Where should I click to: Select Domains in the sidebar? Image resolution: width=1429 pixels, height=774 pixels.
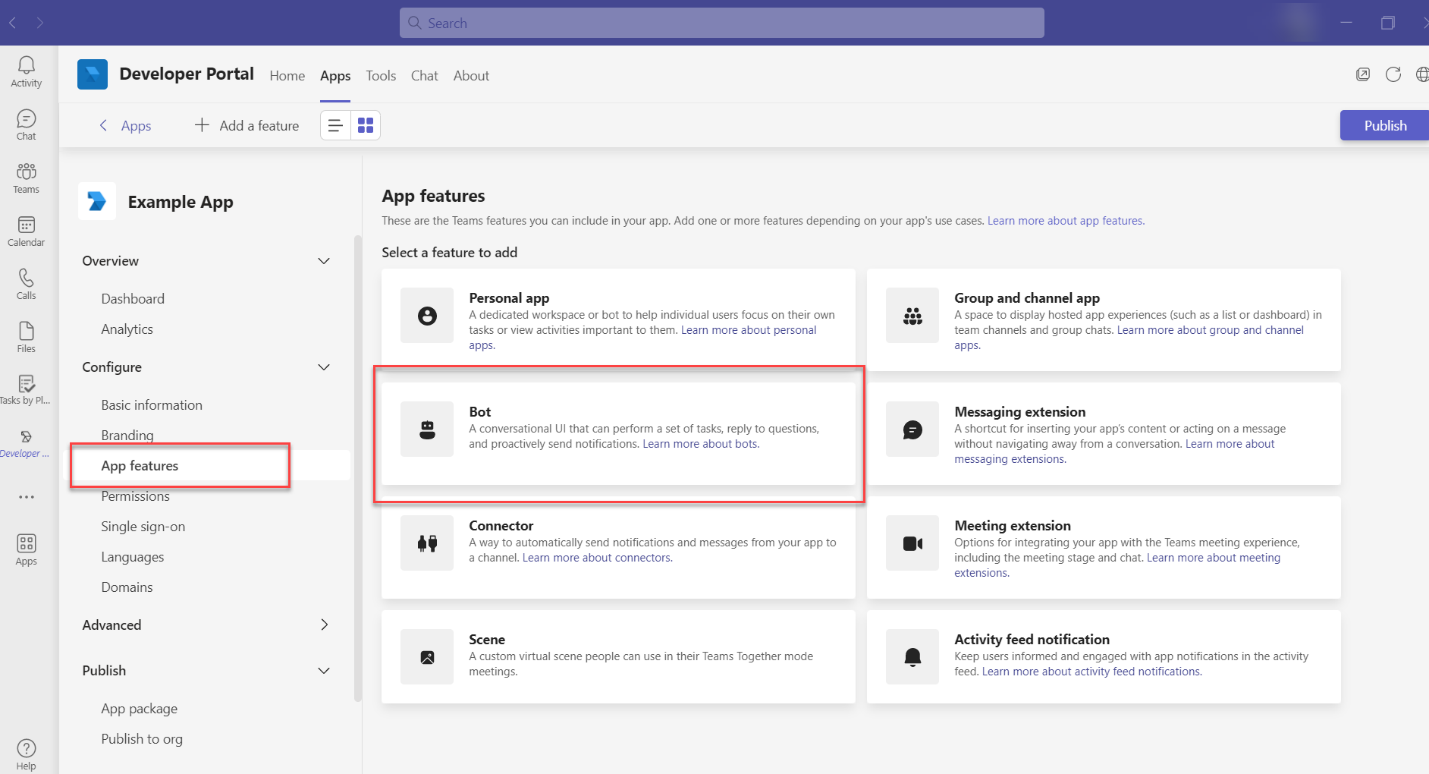point(127,587)
